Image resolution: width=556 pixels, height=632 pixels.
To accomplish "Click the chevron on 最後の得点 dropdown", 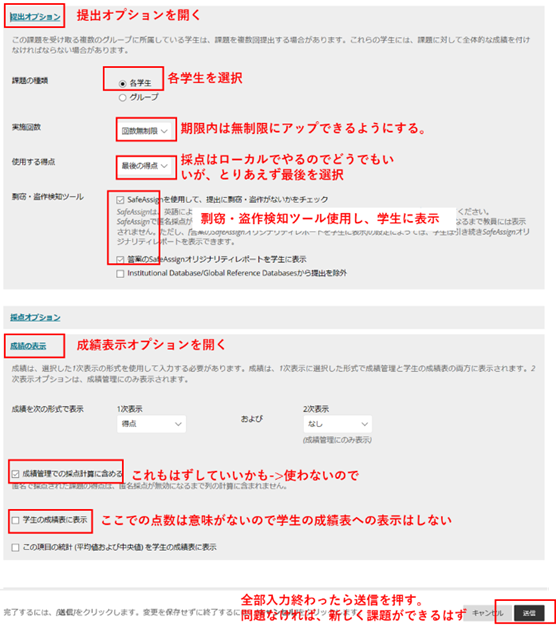I will tap(164, 166).
